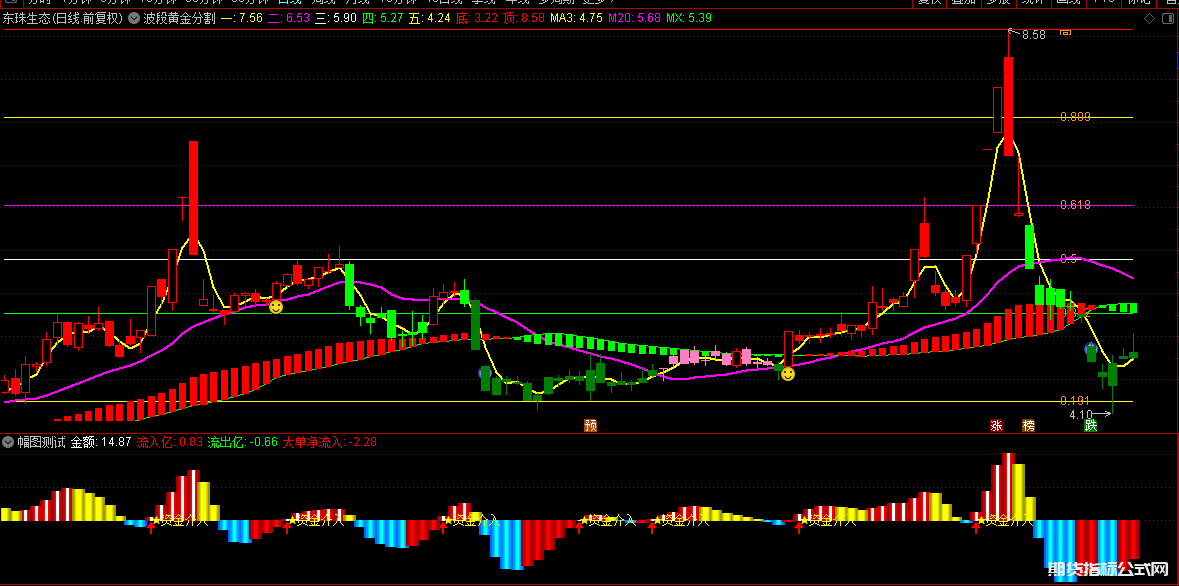Click the 流出亿: -0.66 readout
The image size is (1179, 586).
coord(243,442)
